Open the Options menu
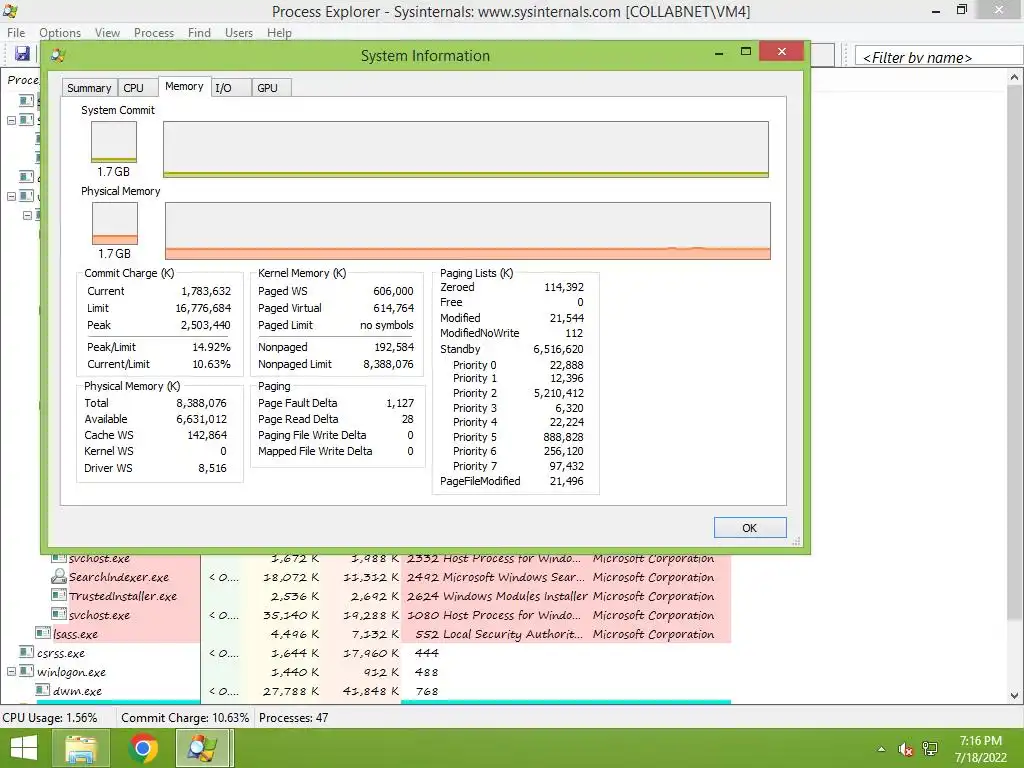Viewport: 1024px width, 768px height. [x=59, y=33]
